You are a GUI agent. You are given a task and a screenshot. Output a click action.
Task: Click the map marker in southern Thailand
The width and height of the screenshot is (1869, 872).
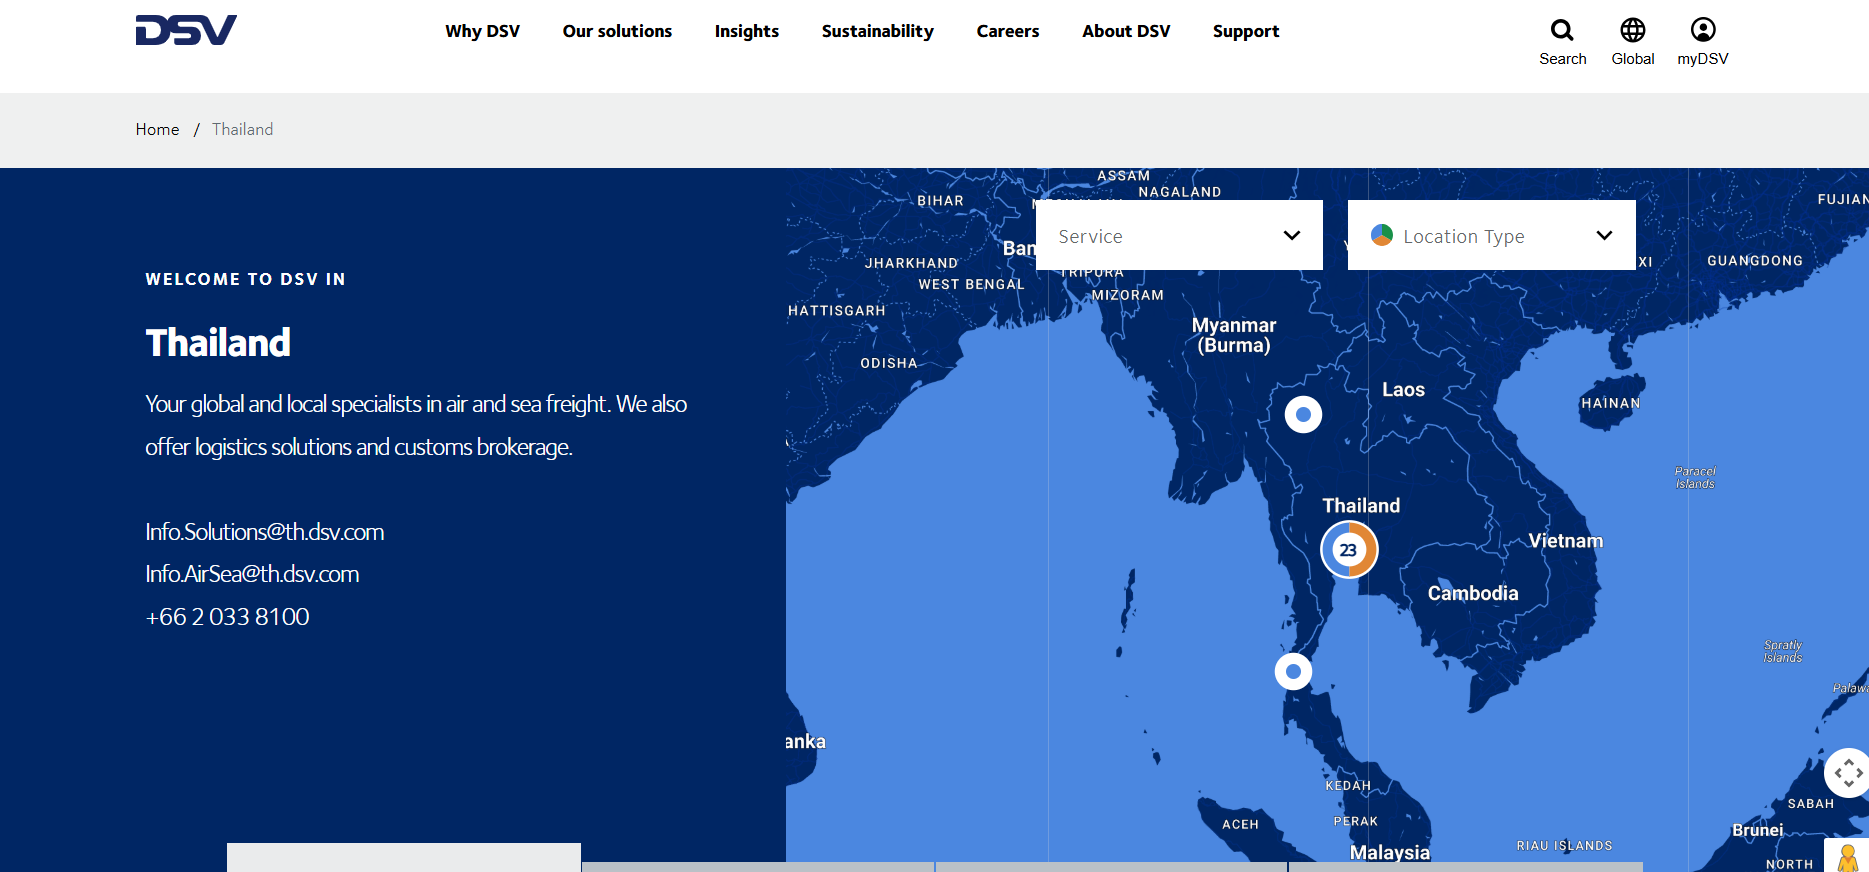point(1293,671)
